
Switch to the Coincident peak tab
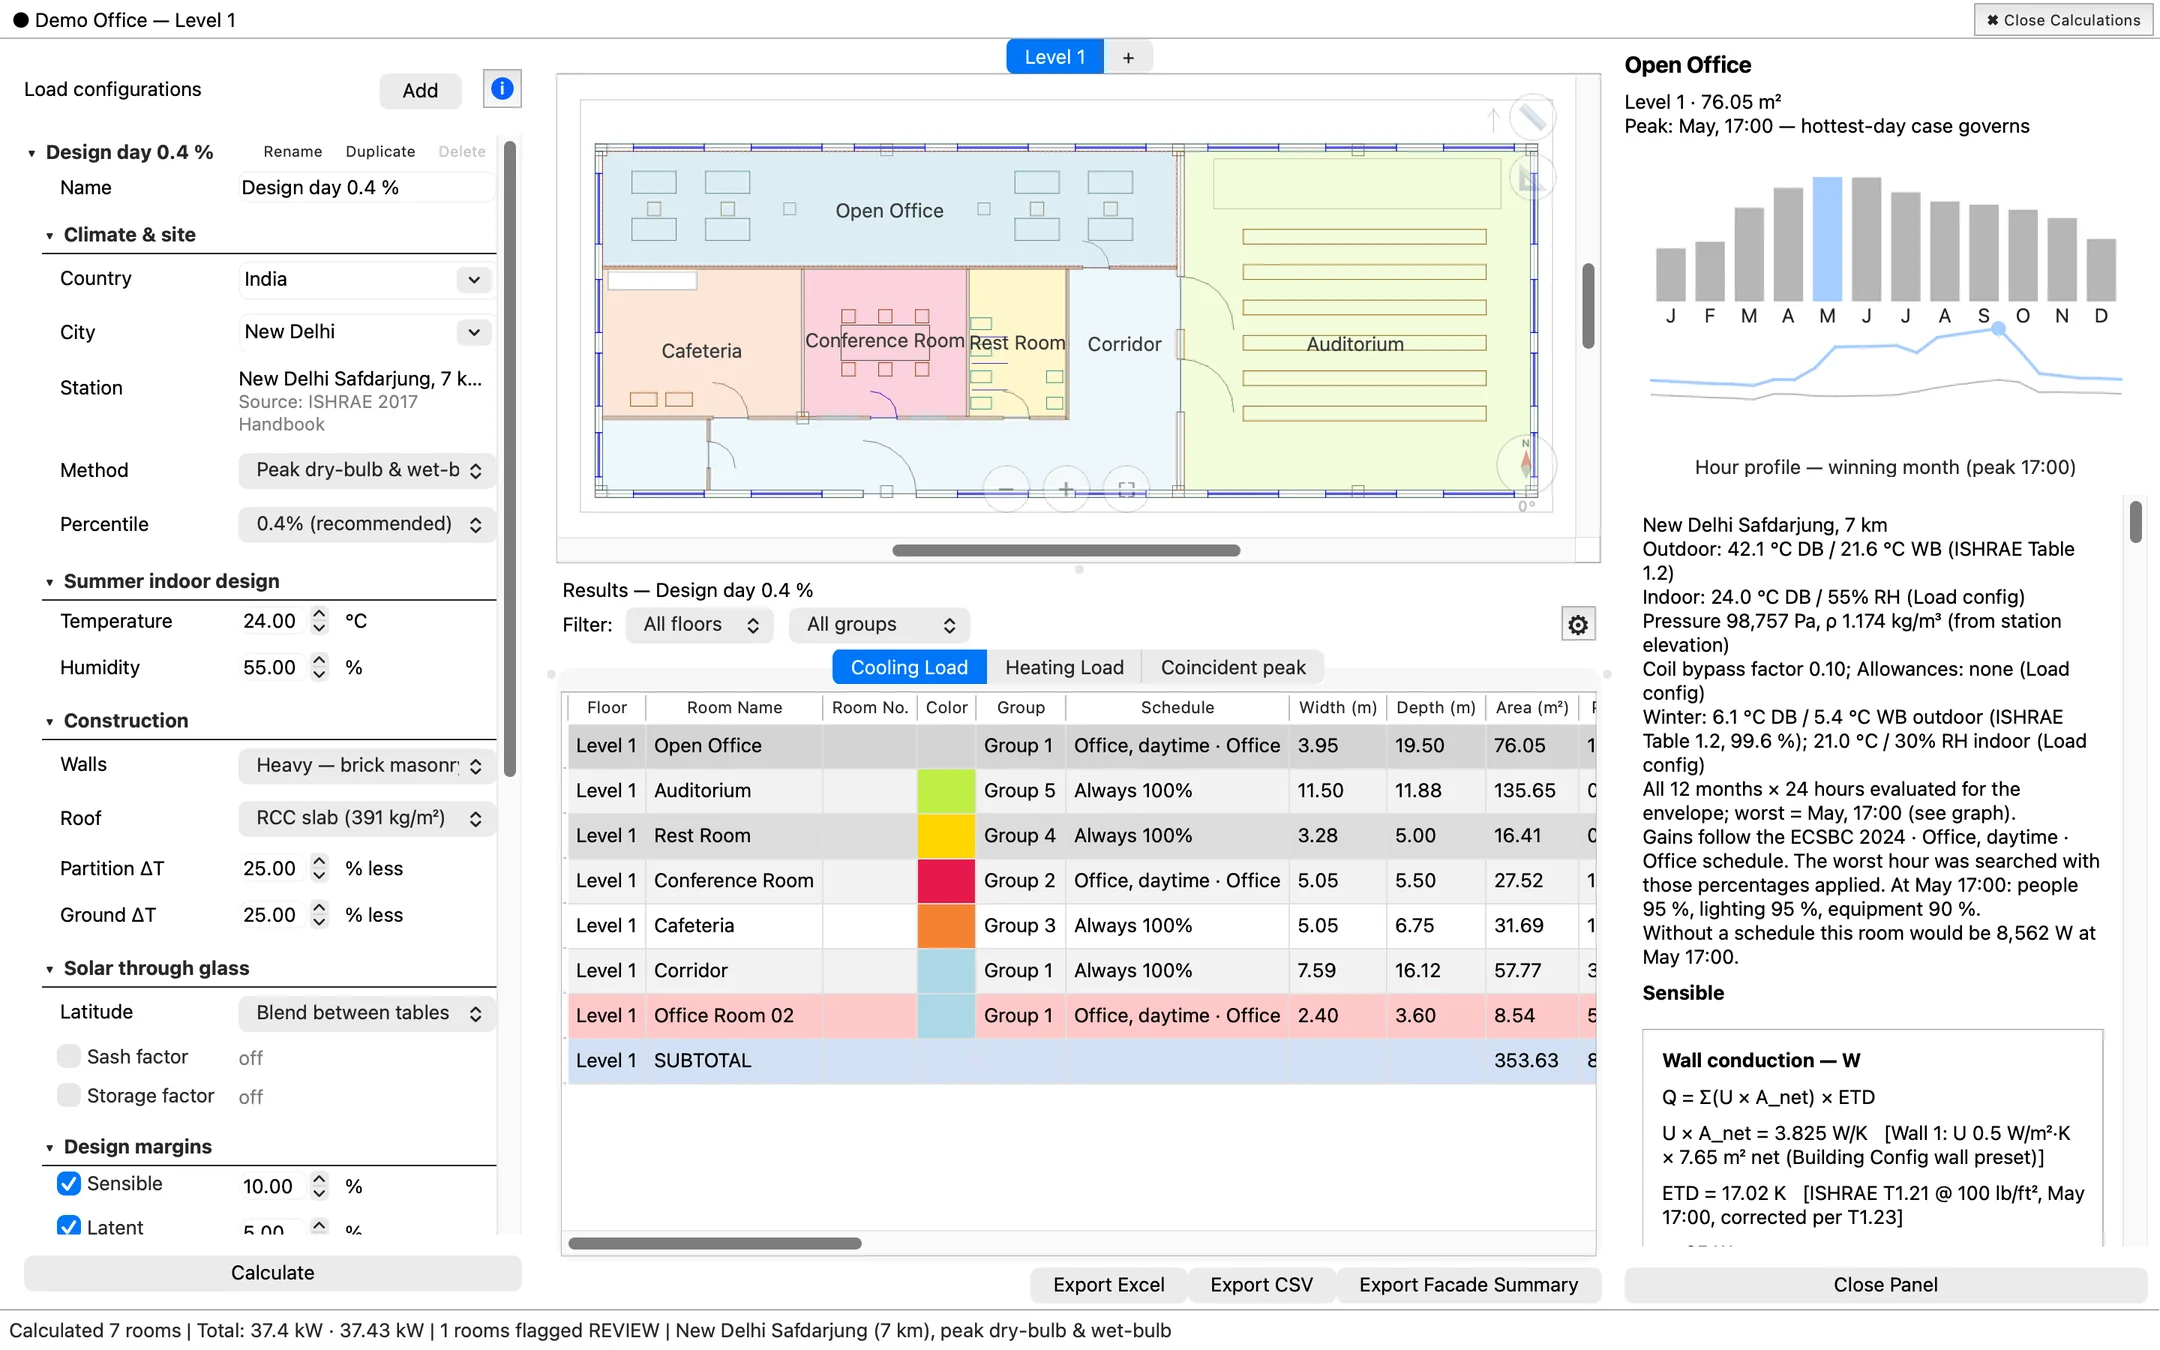1233,667
